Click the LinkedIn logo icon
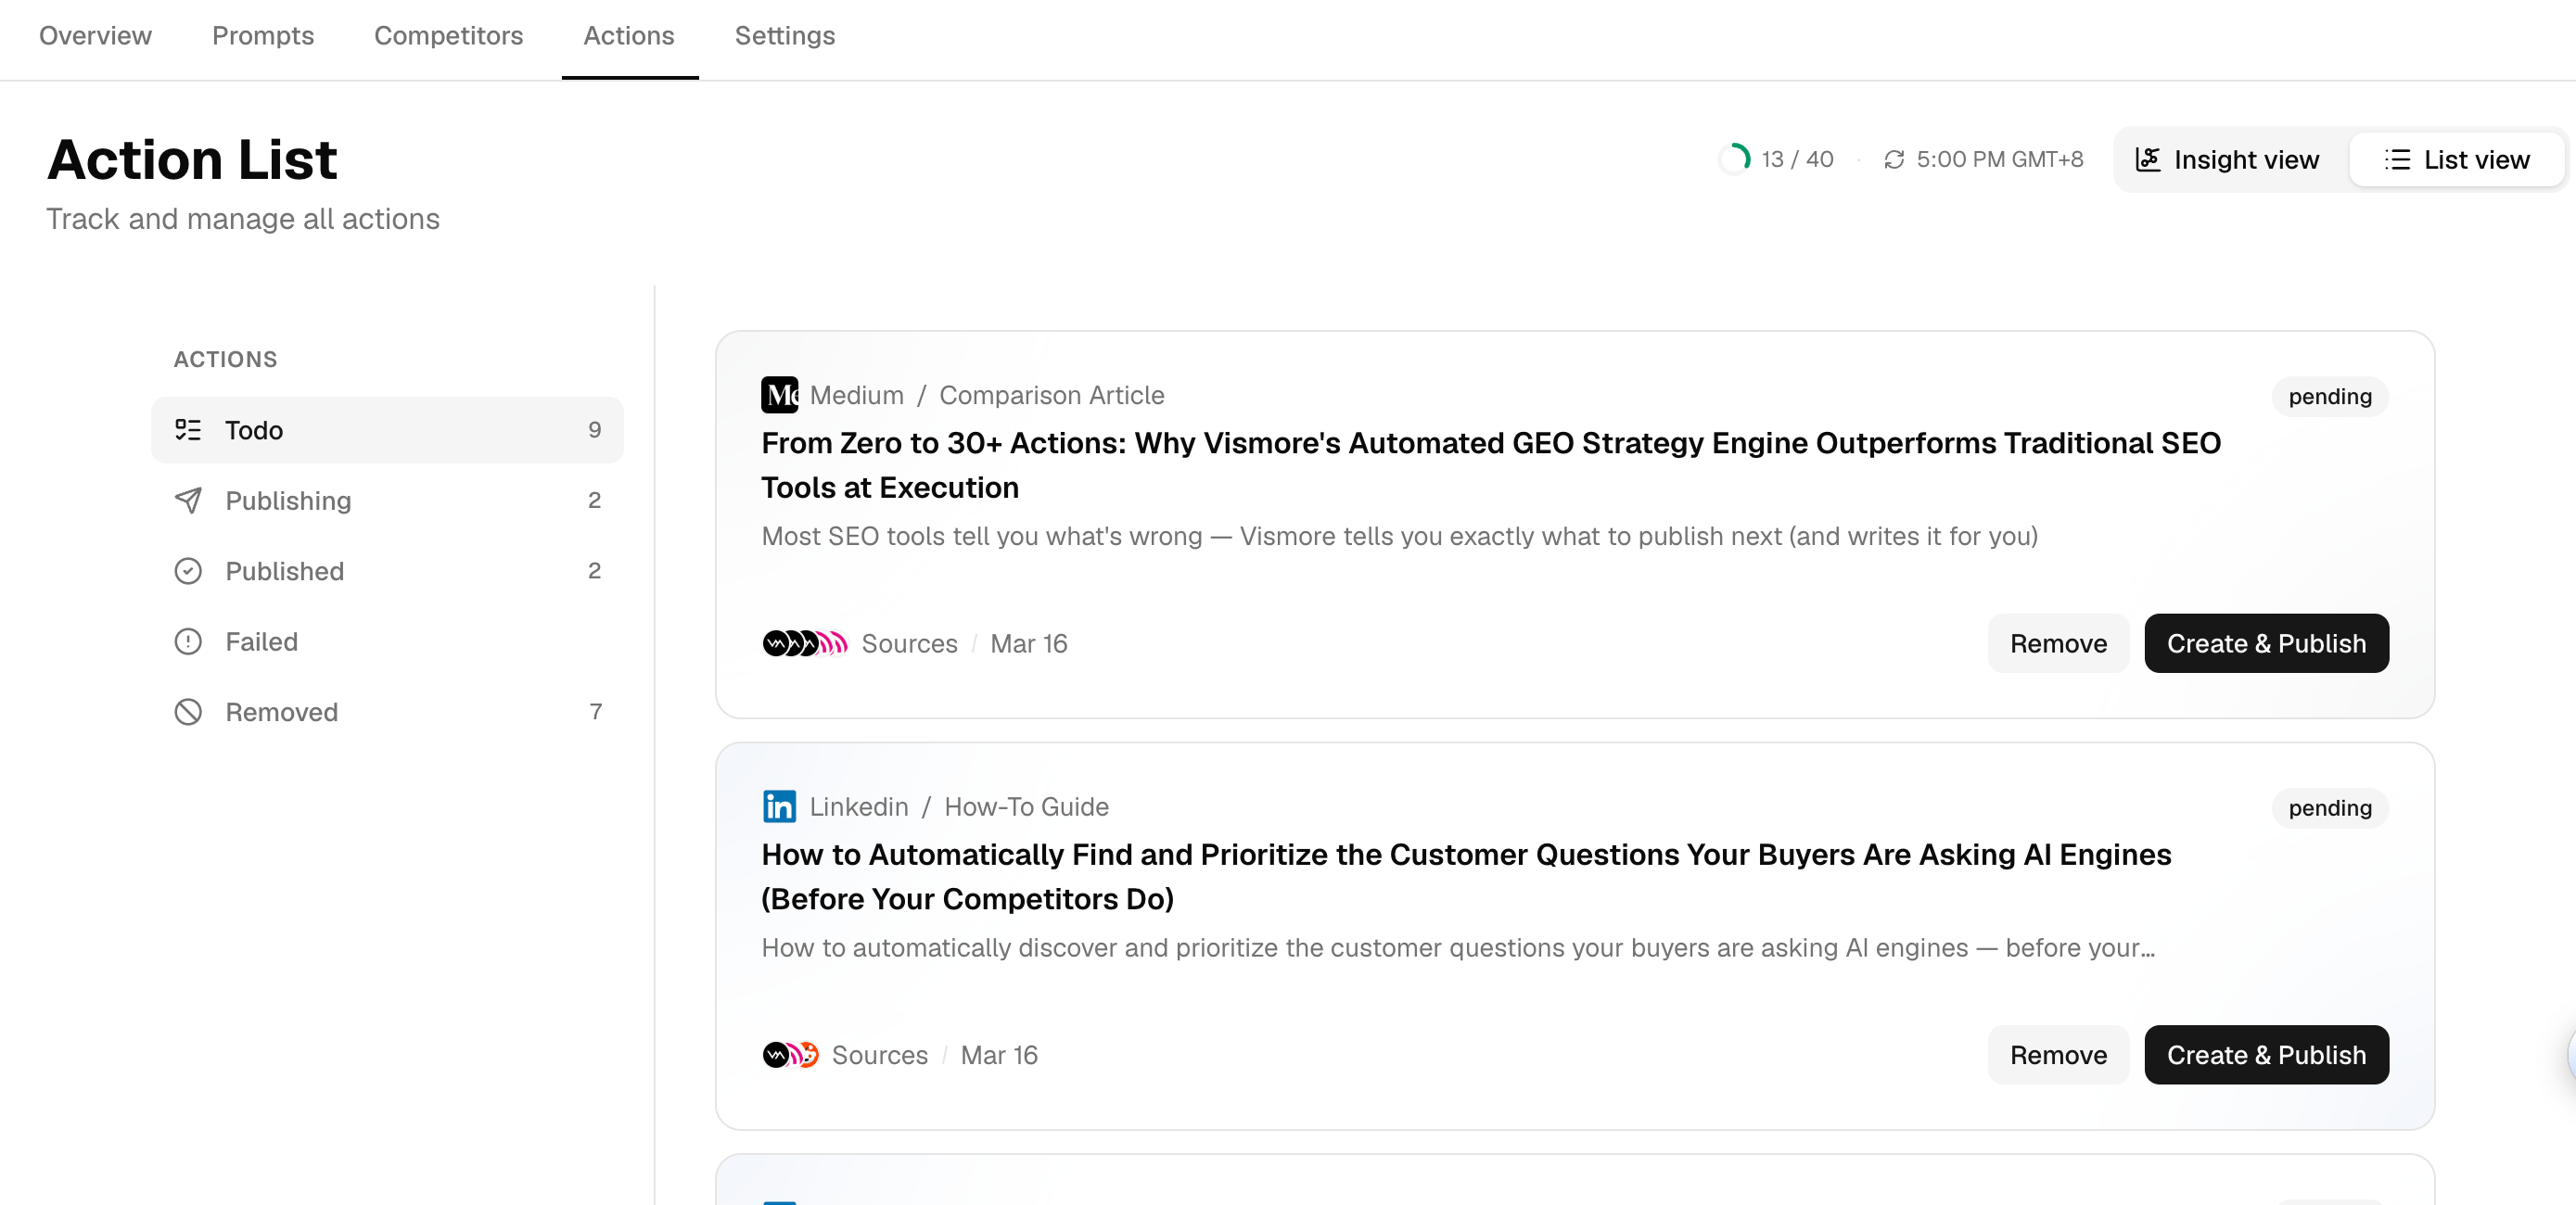This screenshot has width=2576, height=1205. point(779,806)
